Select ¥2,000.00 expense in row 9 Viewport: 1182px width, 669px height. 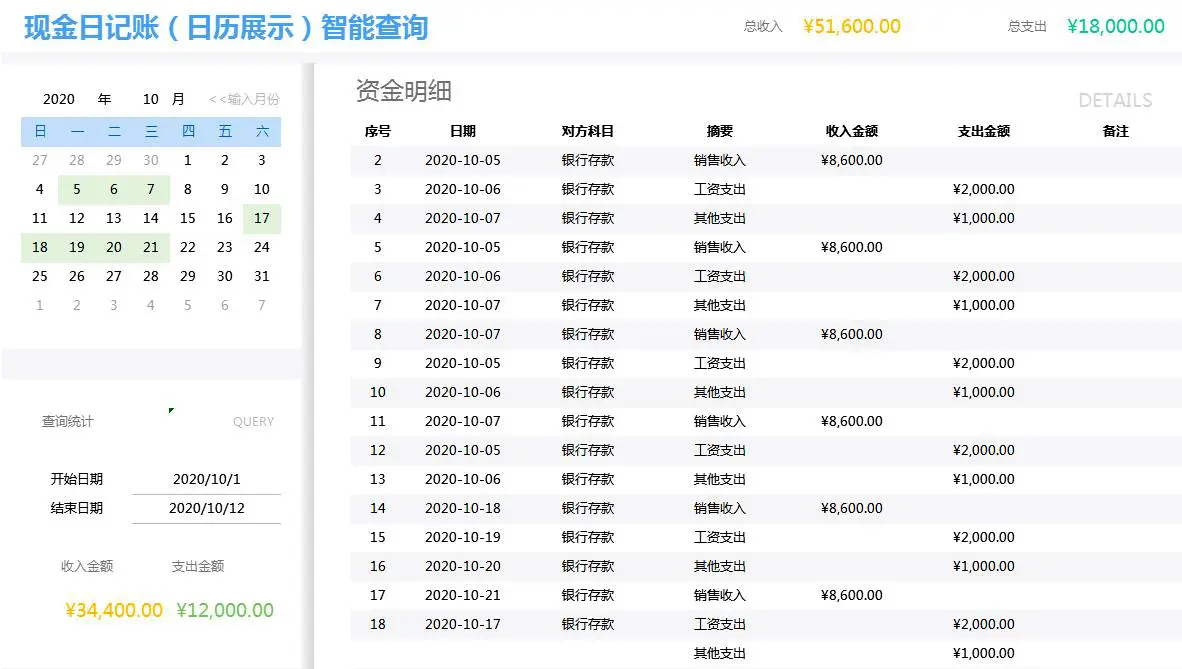984,363
